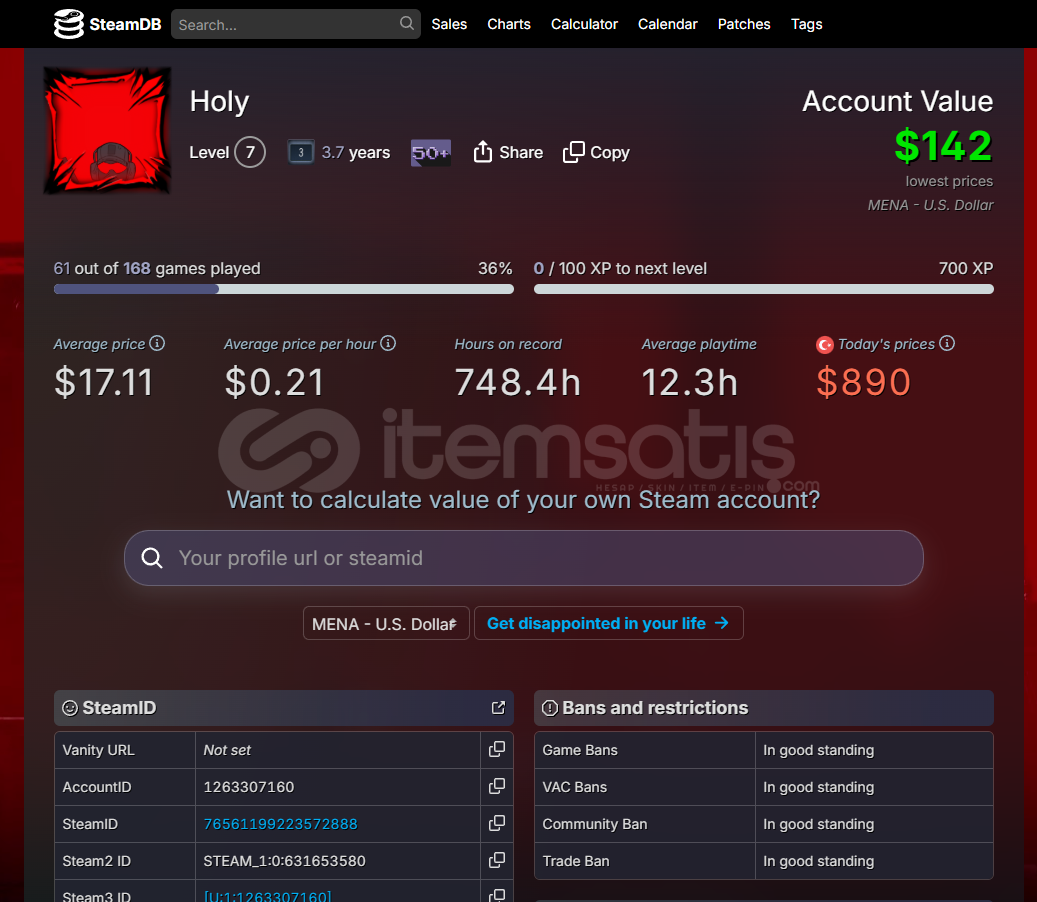The image size is (1037, 902).
Task: Click the 1263307160 AccountID cell
Action: click(x=338, y=787)
